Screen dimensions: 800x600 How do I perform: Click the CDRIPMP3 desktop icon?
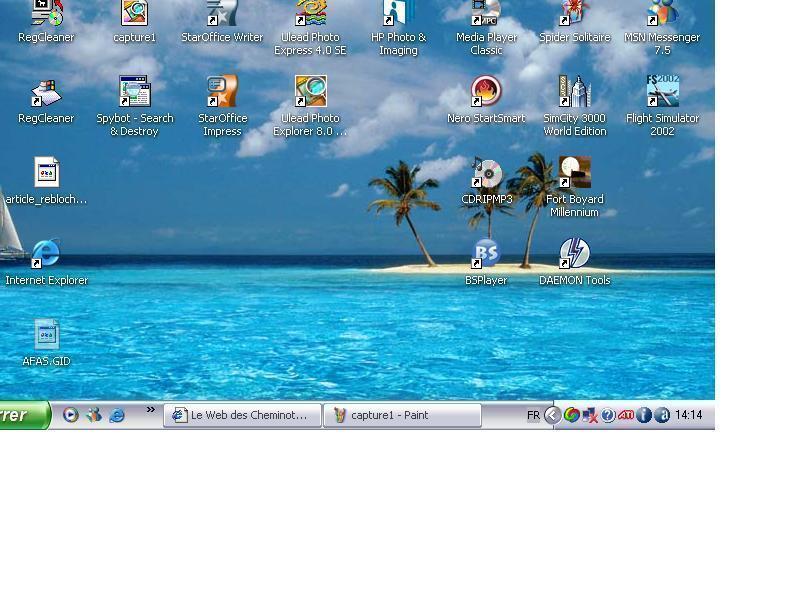487,173
